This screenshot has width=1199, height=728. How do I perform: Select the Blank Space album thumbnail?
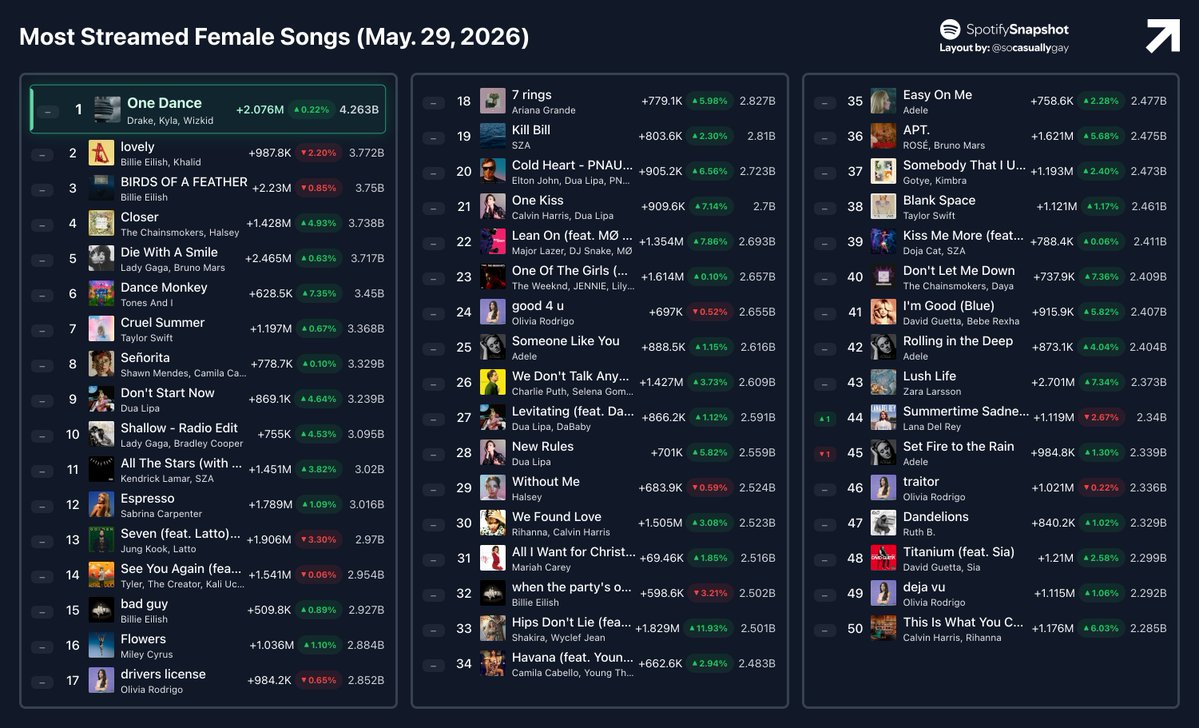pyautogui.click(x=883, y=206)
